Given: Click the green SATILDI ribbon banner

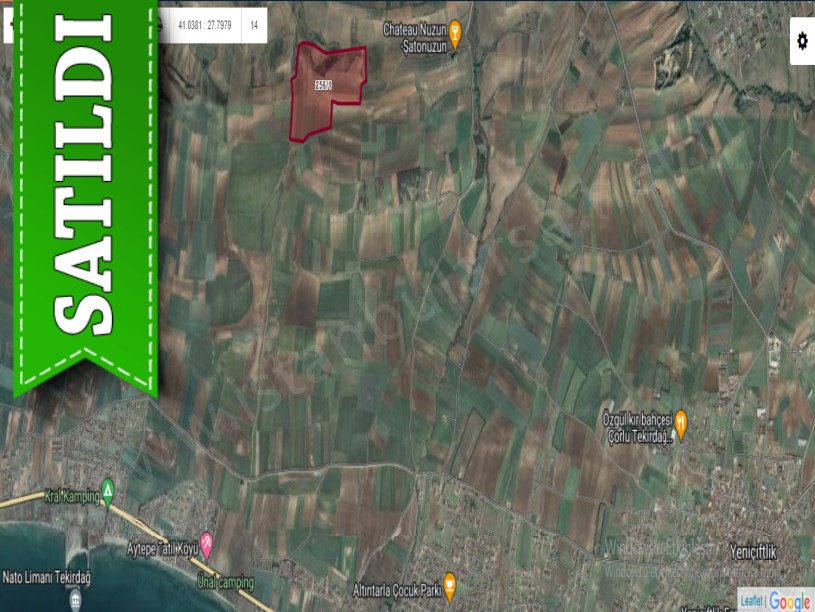Looking at the screenshot, I should (x=85, y=190).
